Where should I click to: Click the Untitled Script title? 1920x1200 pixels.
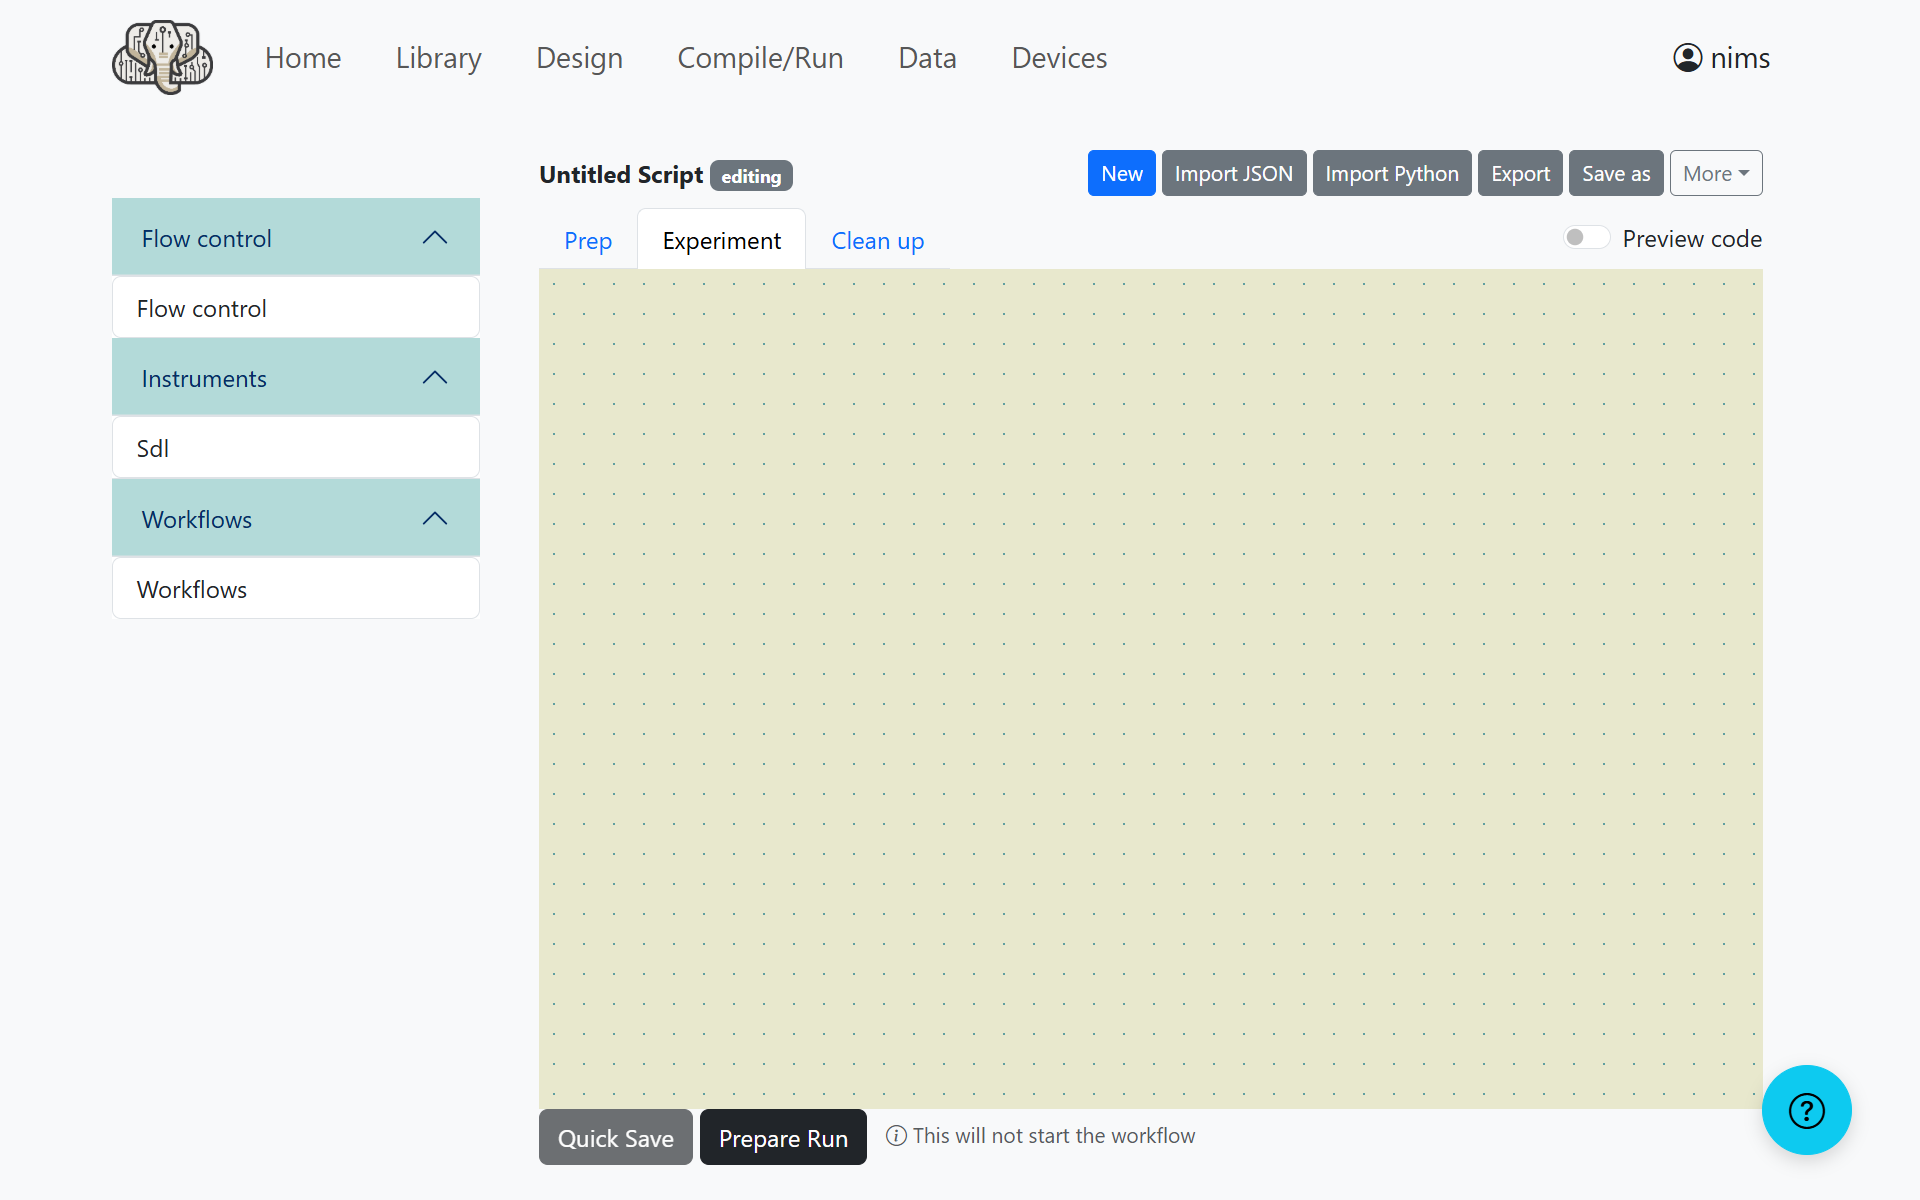pyautogui.click(x=621, y=175)
